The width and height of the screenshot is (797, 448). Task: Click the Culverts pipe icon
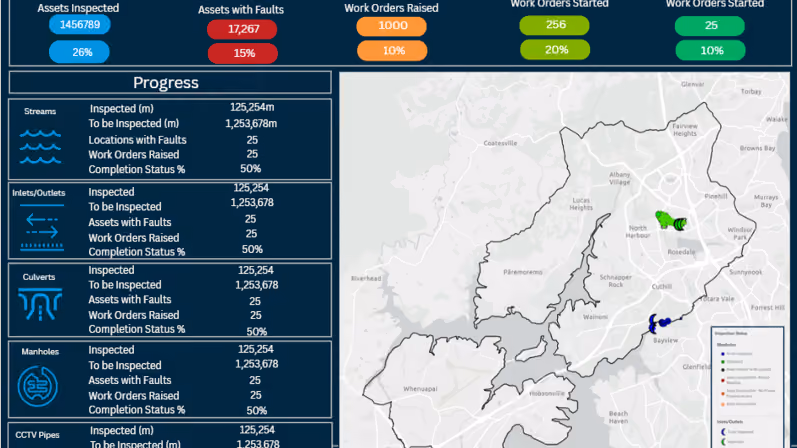pyautogui.click(x=40, y=304)
